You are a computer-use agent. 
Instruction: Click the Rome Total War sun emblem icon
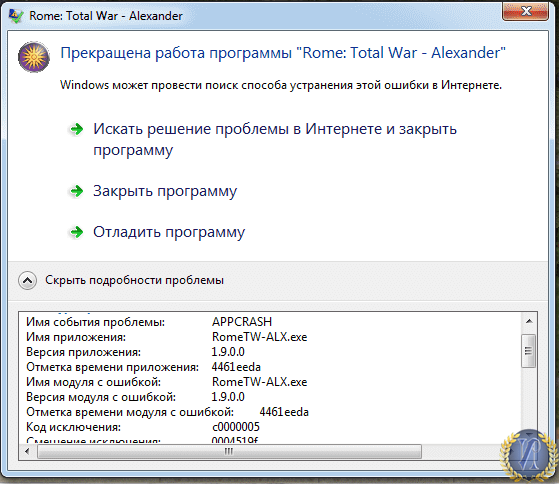tap(34, 57)
